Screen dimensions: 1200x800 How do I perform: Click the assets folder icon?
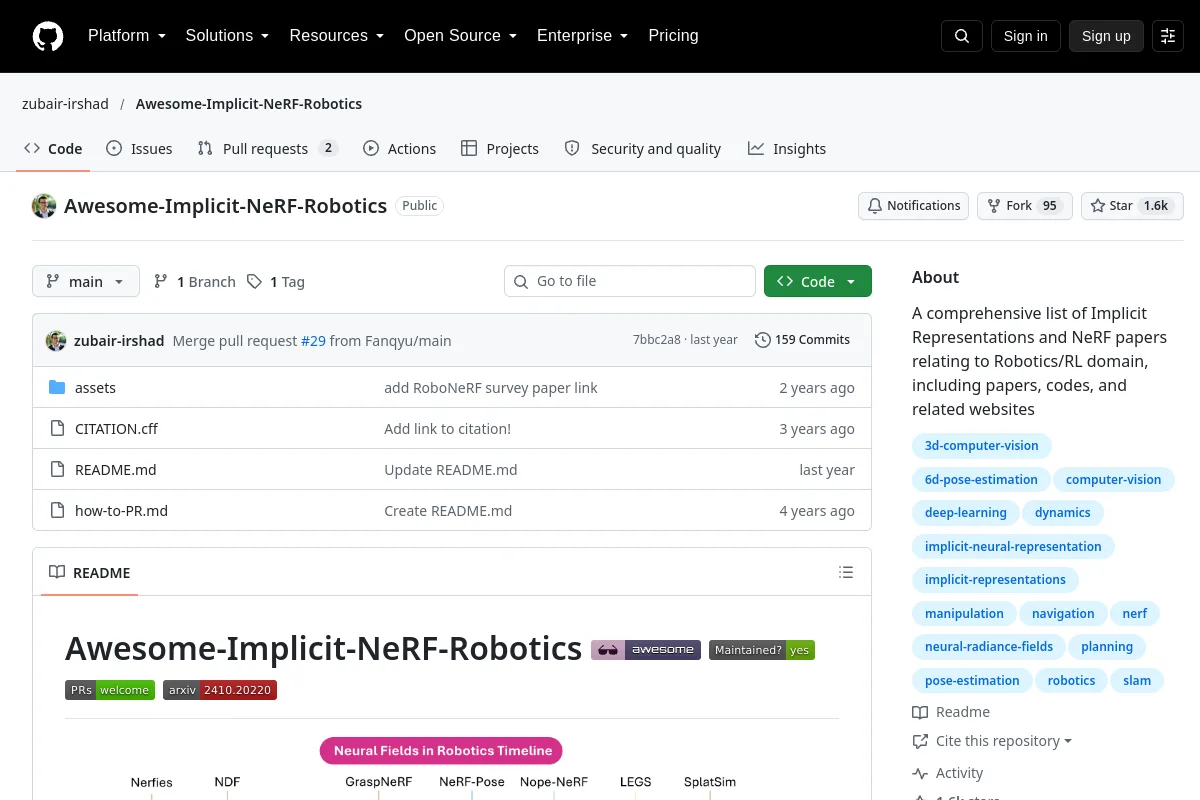(x=57, y=388)
